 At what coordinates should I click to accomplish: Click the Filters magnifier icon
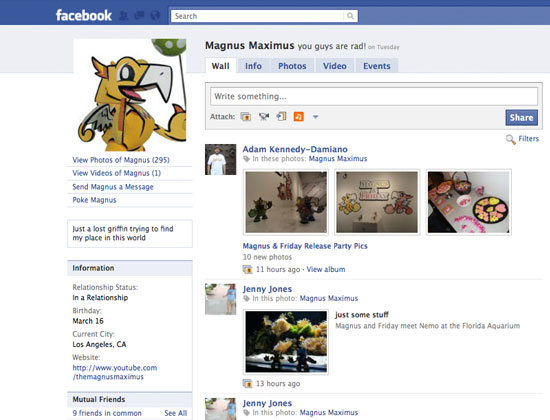click(510, 139)
